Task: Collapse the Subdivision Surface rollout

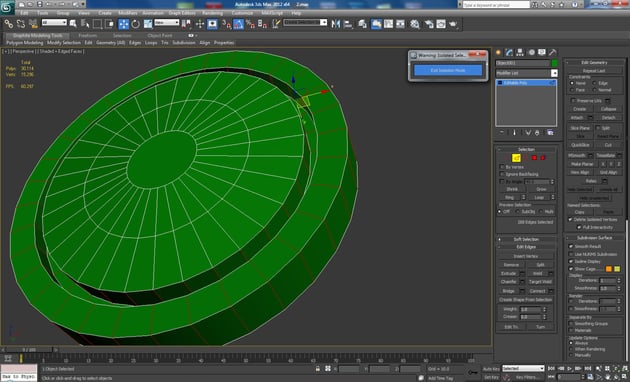Action: click(594, 237)
